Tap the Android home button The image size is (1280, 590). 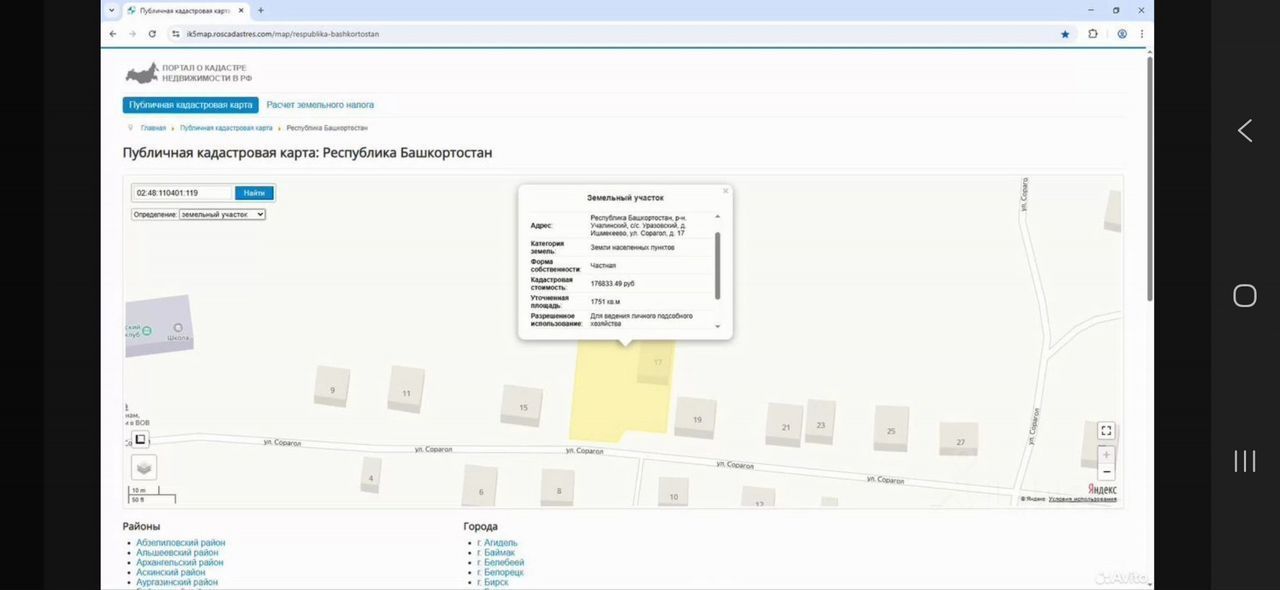click(1245, 295)
